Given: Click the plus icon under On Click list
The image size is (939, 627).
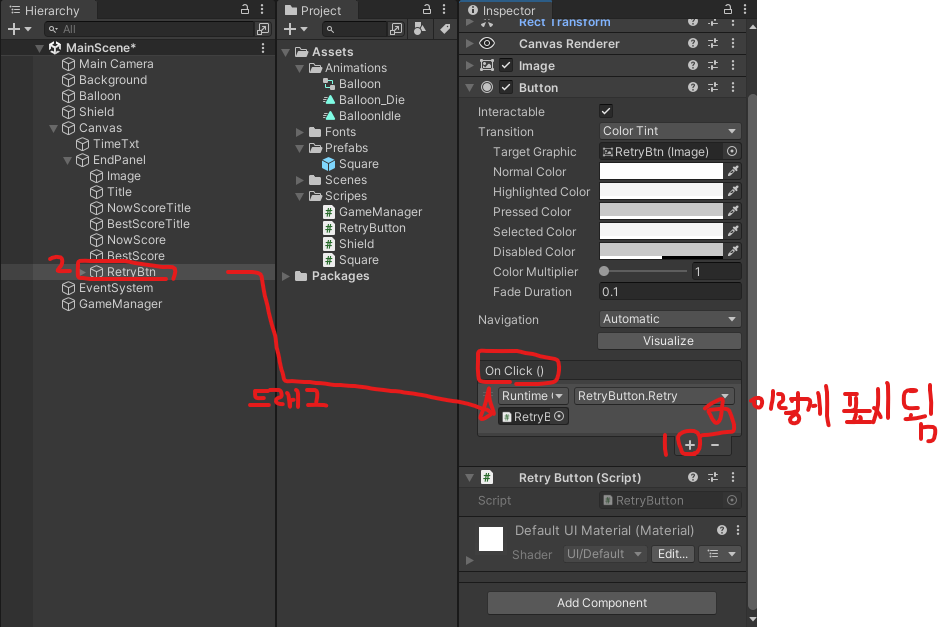Looking at the screenshot, I should click(x=690, y=445).
